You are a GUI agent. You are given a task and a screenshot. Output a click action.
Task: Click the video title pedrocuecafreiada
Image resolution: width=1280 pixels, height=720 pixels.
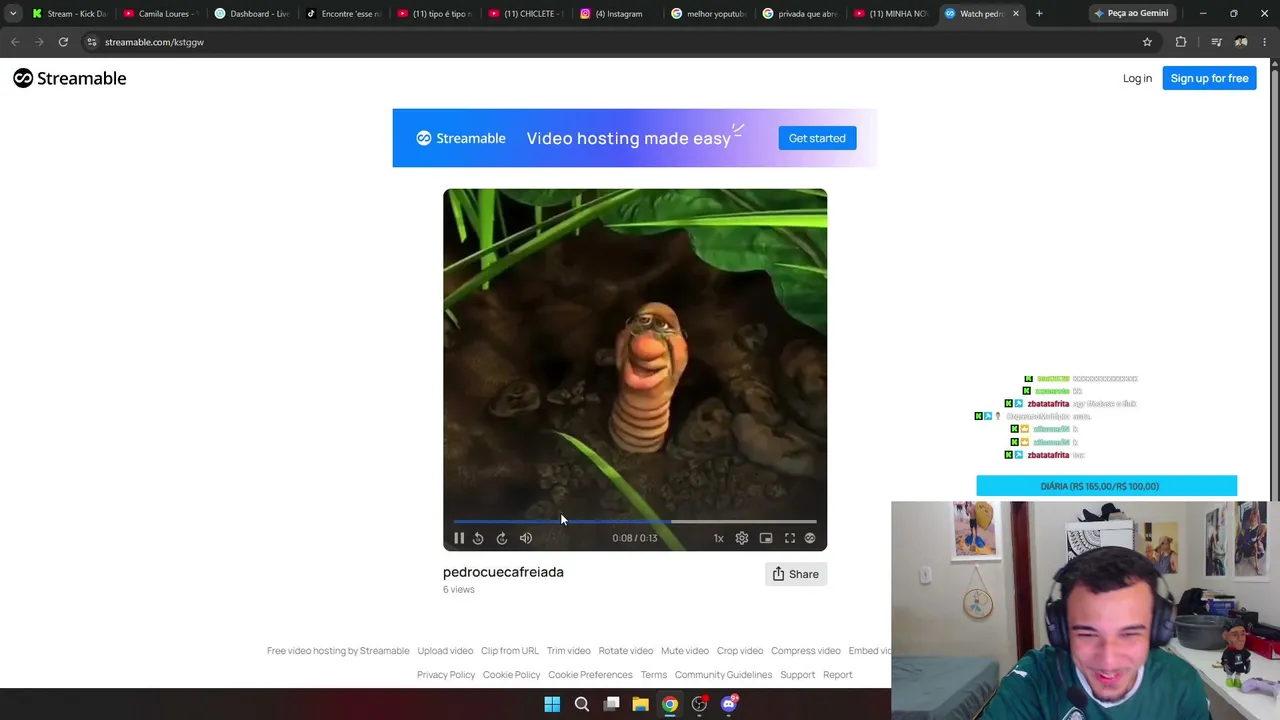click(x=503, y=572)
